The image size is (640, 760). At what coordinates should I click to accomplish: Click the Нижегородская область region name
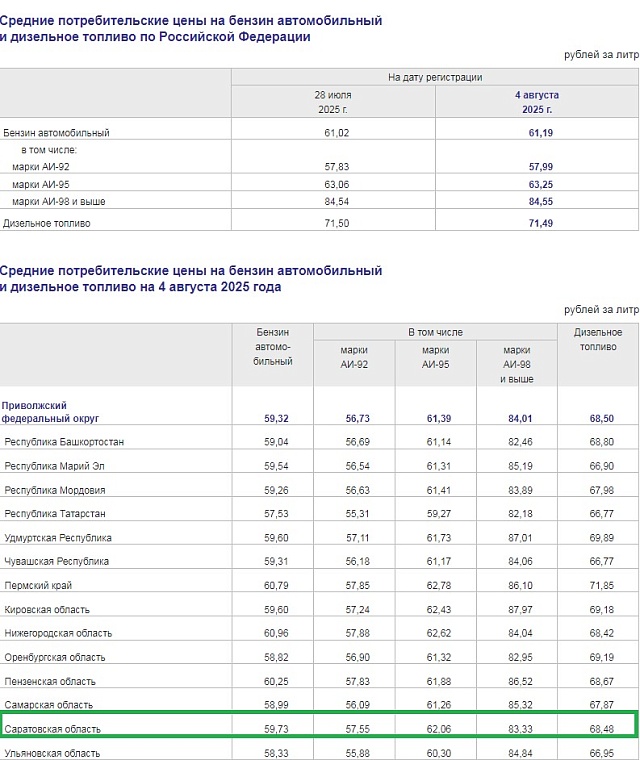pos(58,633)
